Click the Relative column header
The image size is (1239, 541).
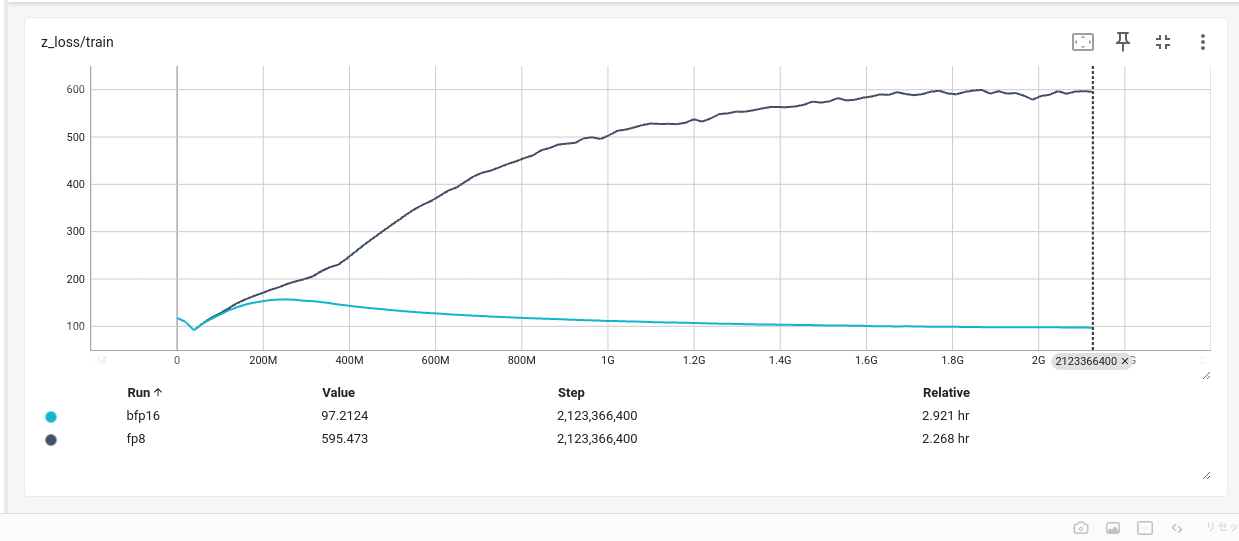click(946, 393)
